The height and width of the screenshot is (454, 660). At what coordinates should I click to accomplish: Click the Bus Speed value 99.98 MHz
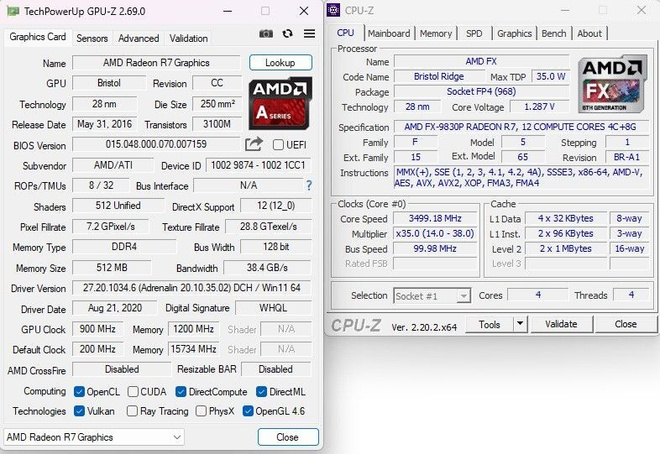[x=435, y=249]
